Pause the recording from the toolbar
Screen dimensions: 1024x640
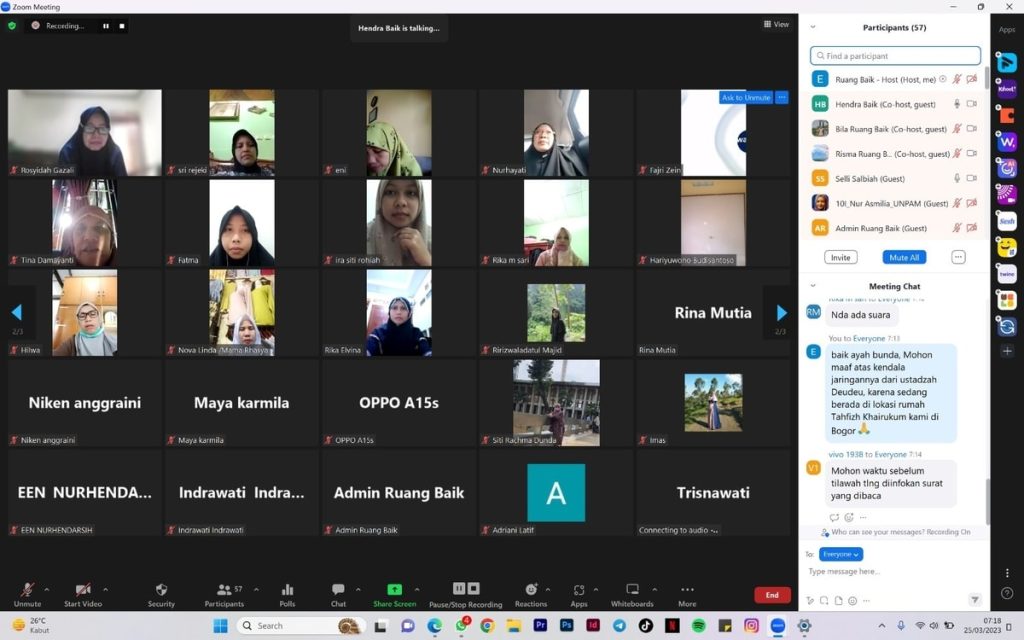[x=459, y=588]
